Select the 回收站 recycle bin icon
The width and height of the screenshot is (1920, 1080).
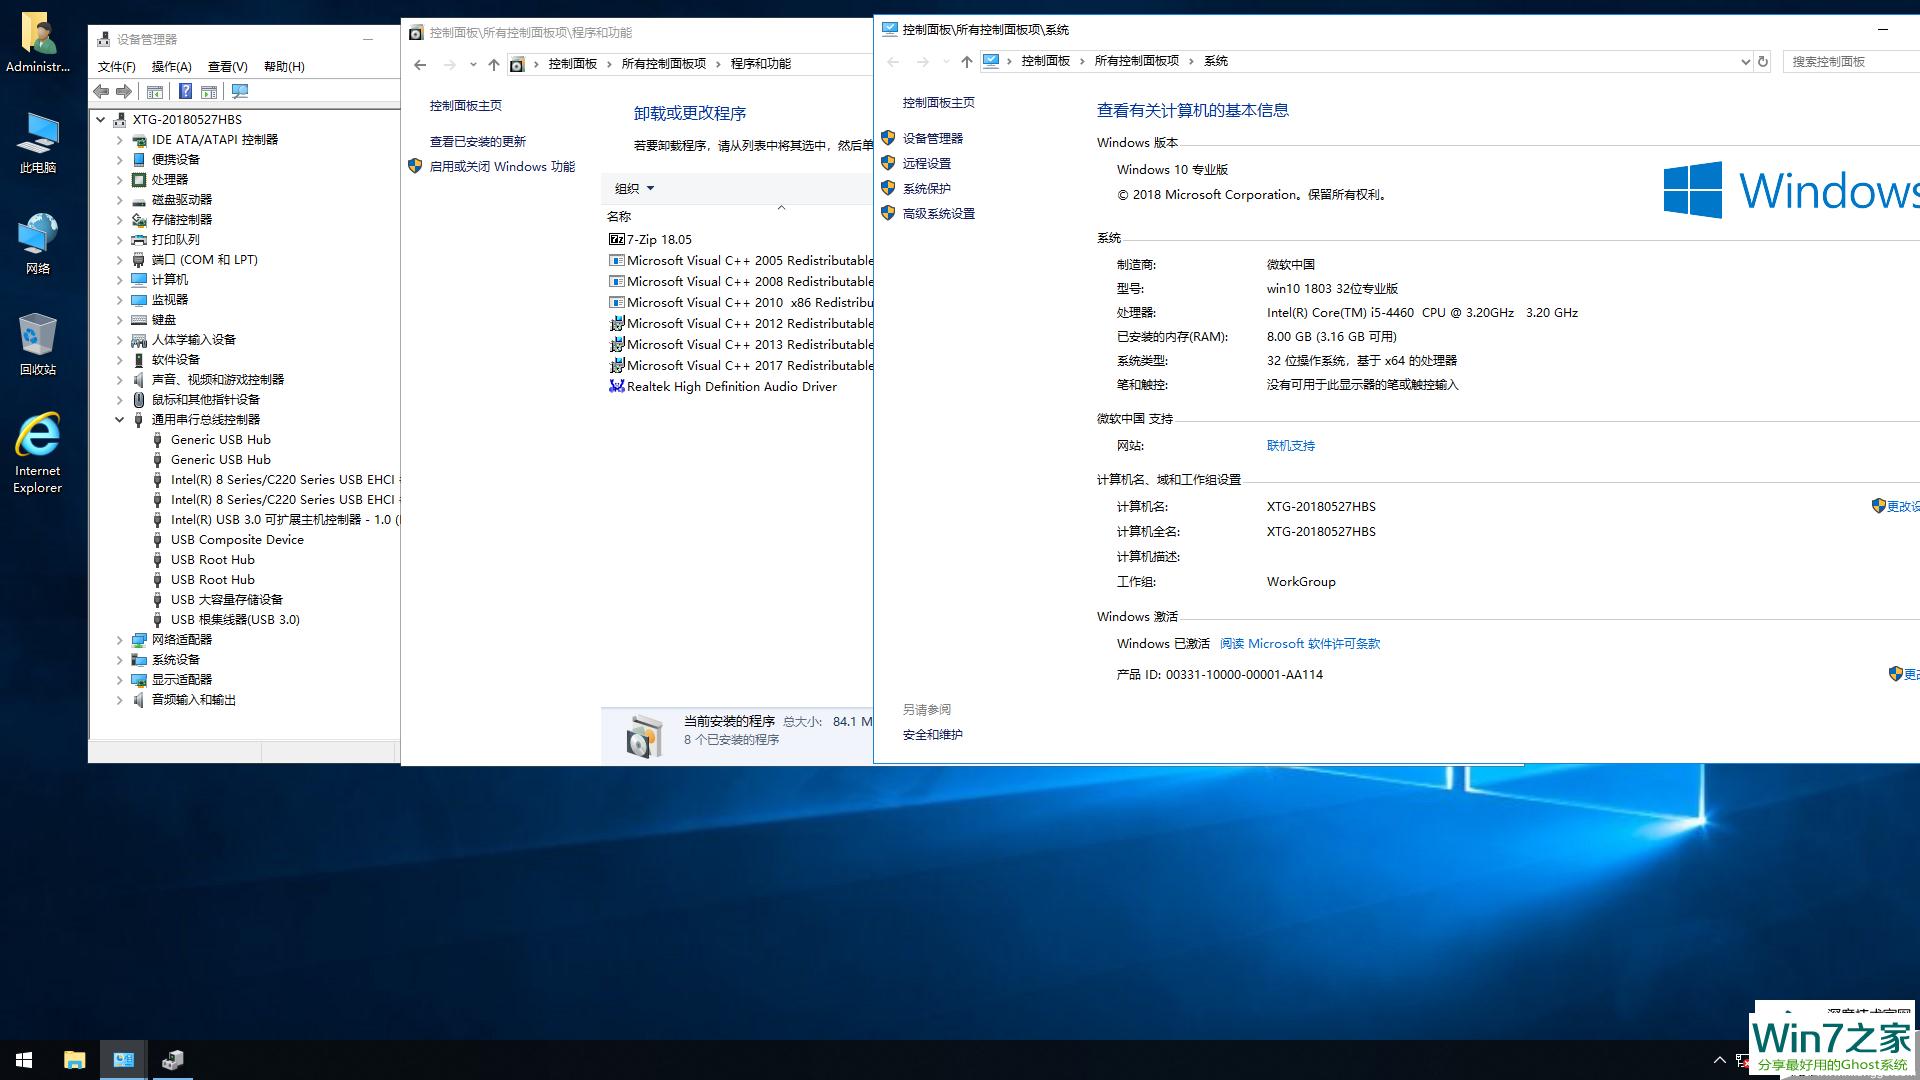38,344
